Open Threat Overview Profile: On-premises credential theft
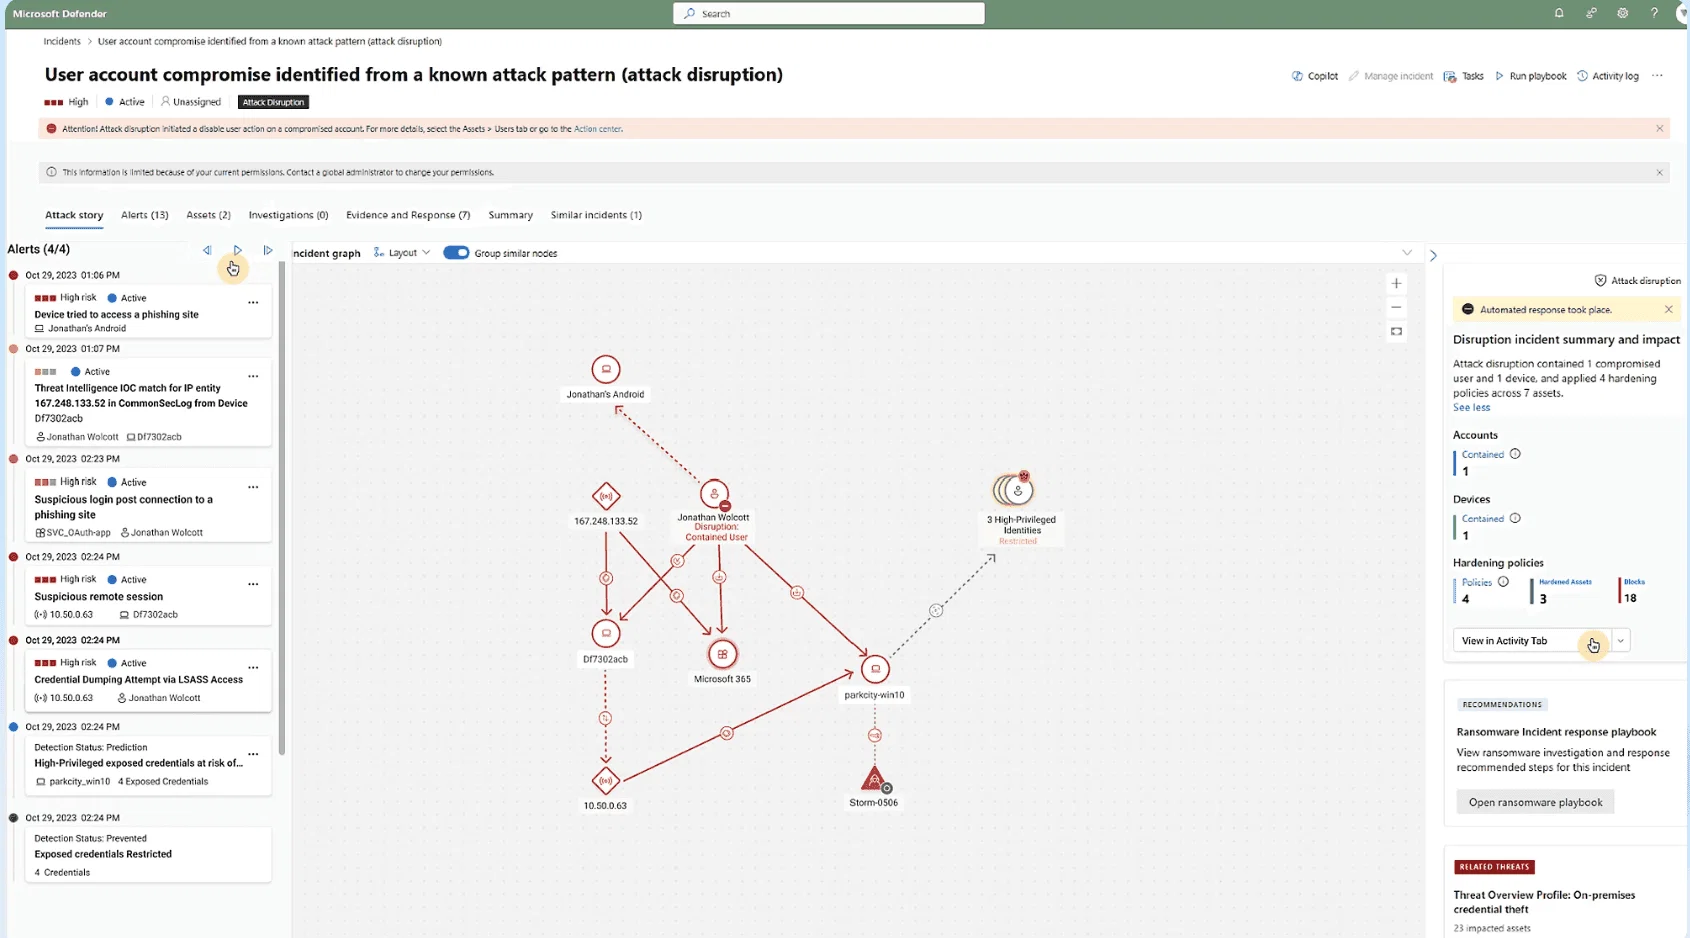1690x938 pixels. click(1544, 902)
